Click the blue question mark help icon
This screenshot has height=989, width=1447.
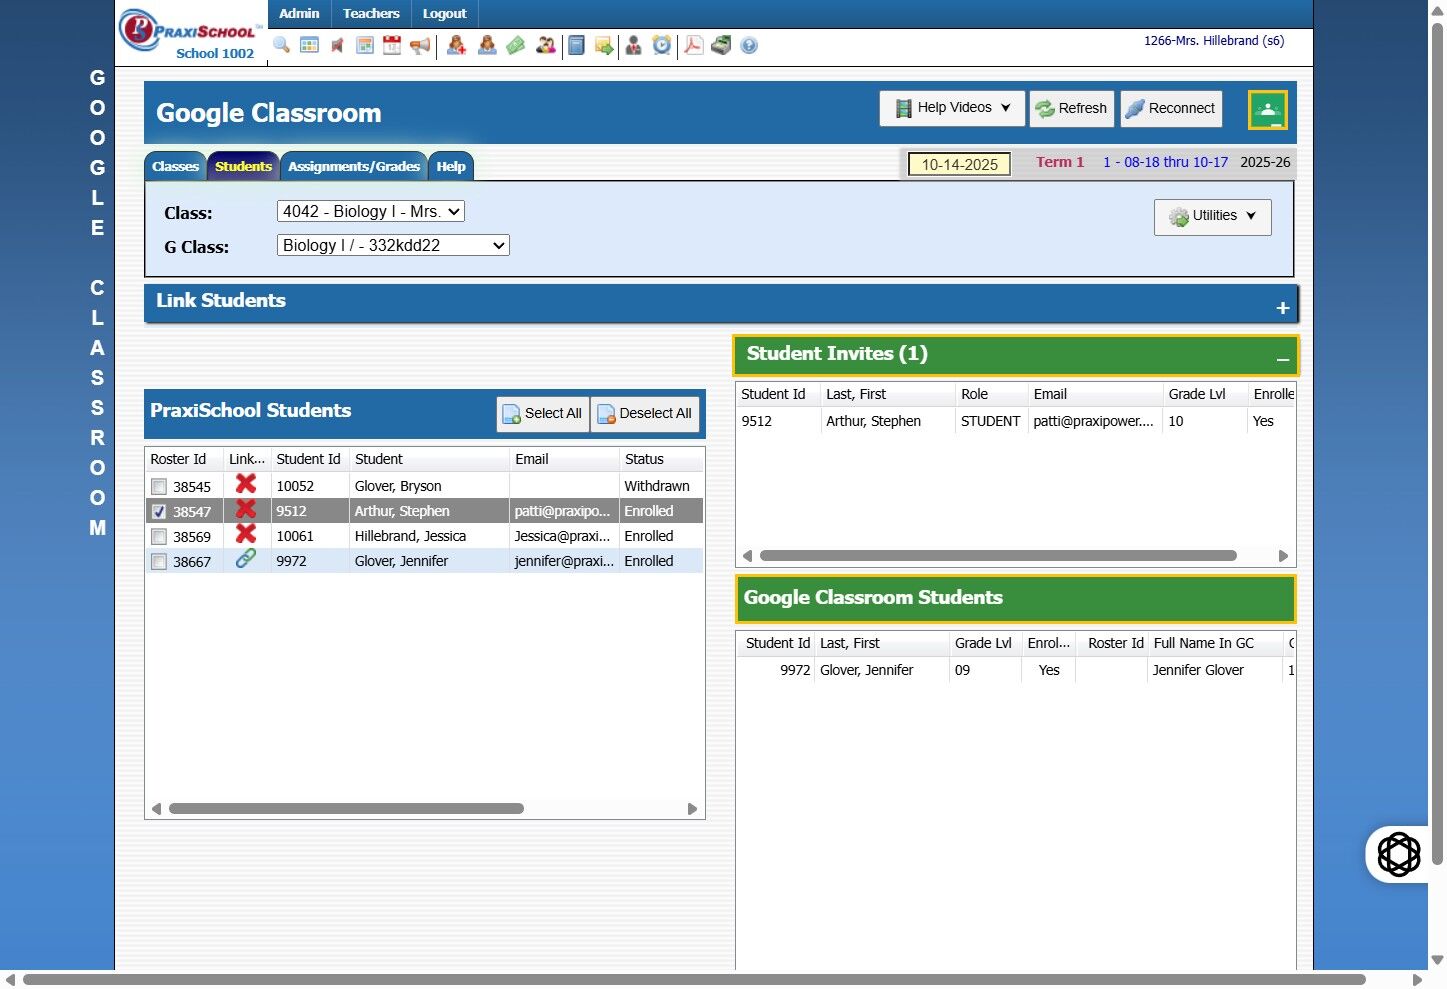click(x=749, y=45)
